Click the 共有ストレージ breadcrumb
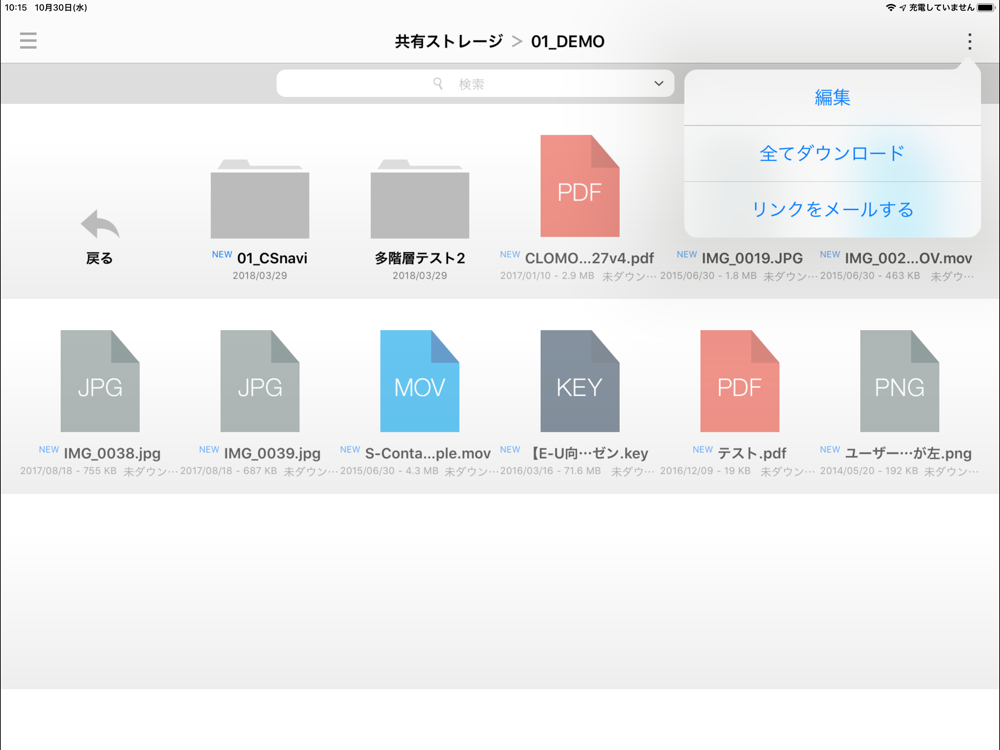 [448, 41]
